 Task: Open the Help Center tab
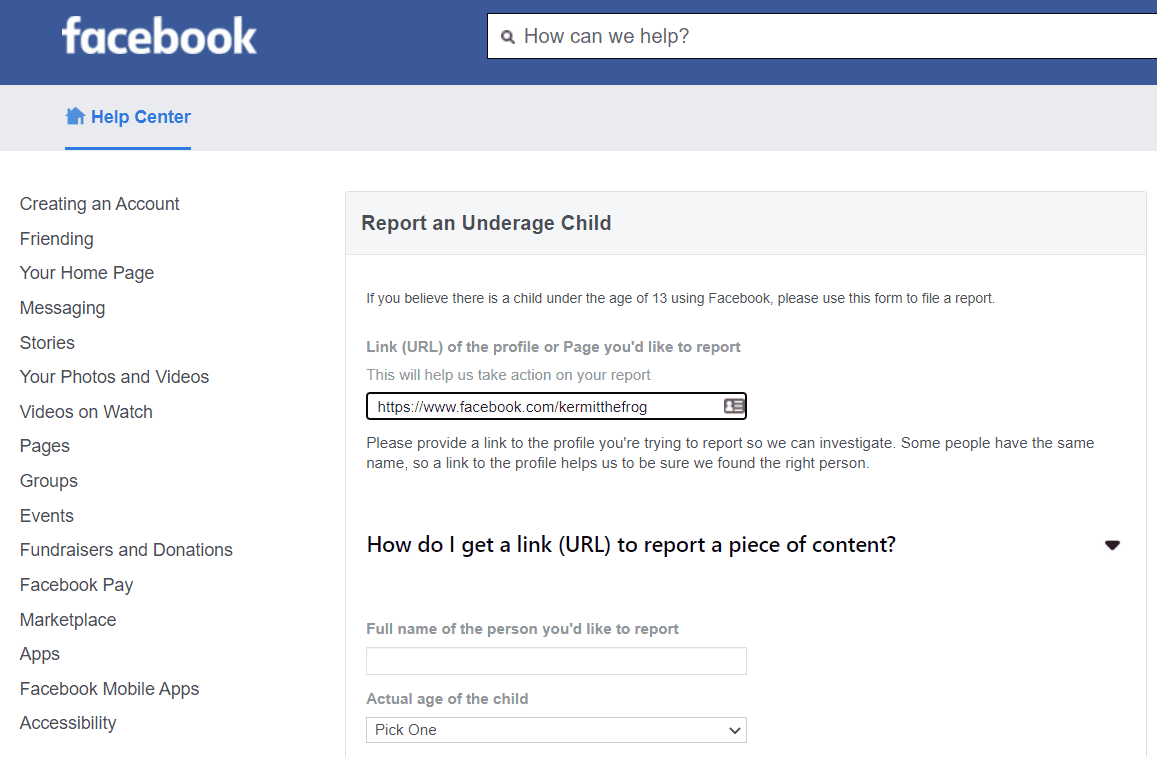click(x=140, y=117)
